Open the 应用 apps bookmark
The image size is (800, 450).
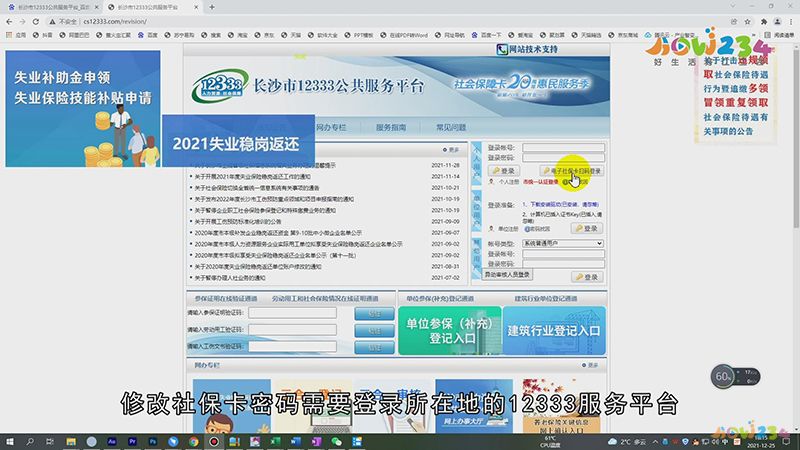[15, 35]
